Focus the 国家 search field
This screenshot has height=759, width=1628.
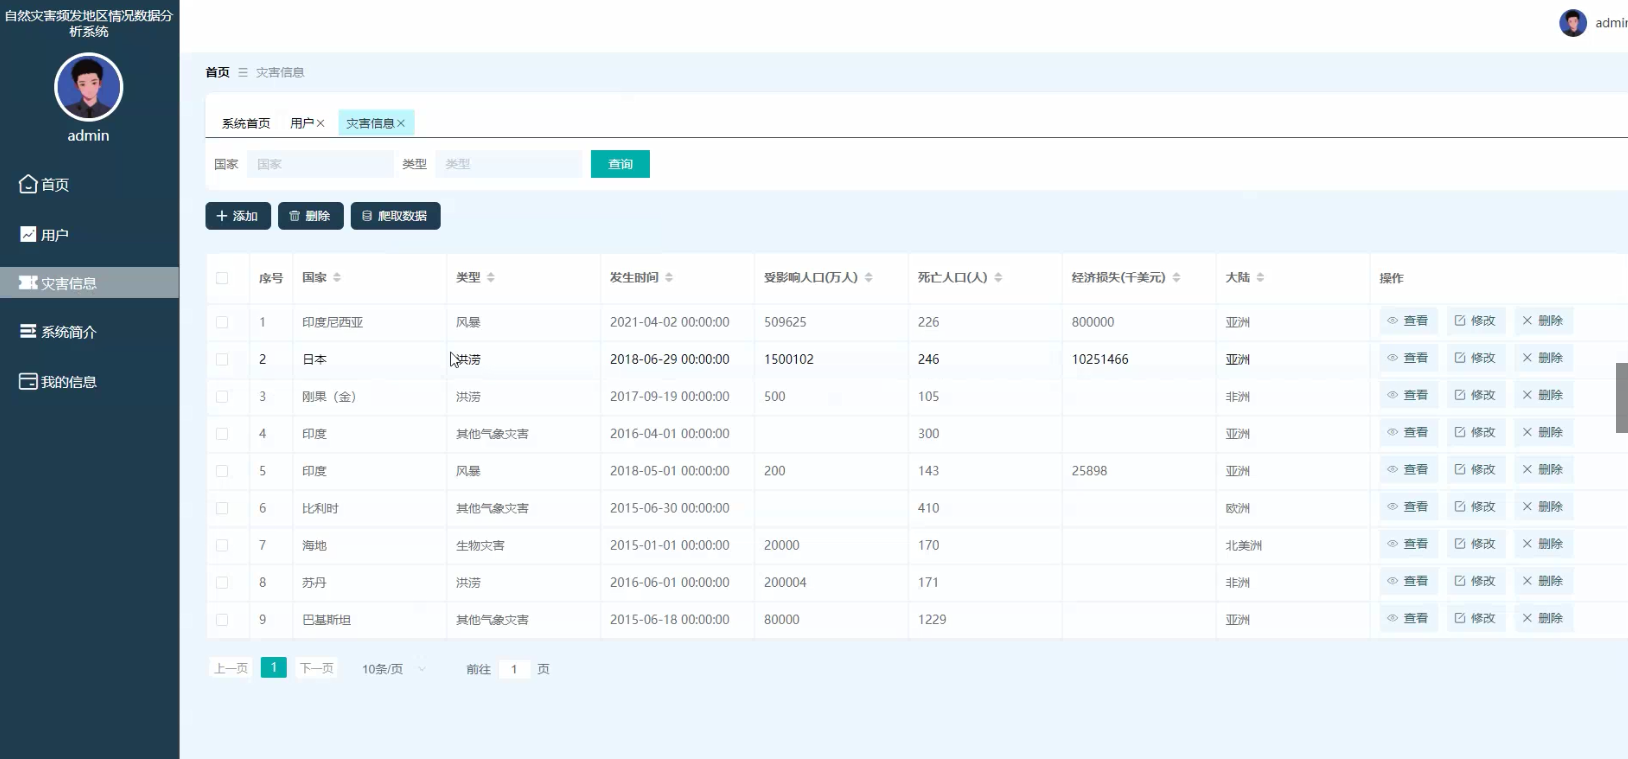point(319,164)
